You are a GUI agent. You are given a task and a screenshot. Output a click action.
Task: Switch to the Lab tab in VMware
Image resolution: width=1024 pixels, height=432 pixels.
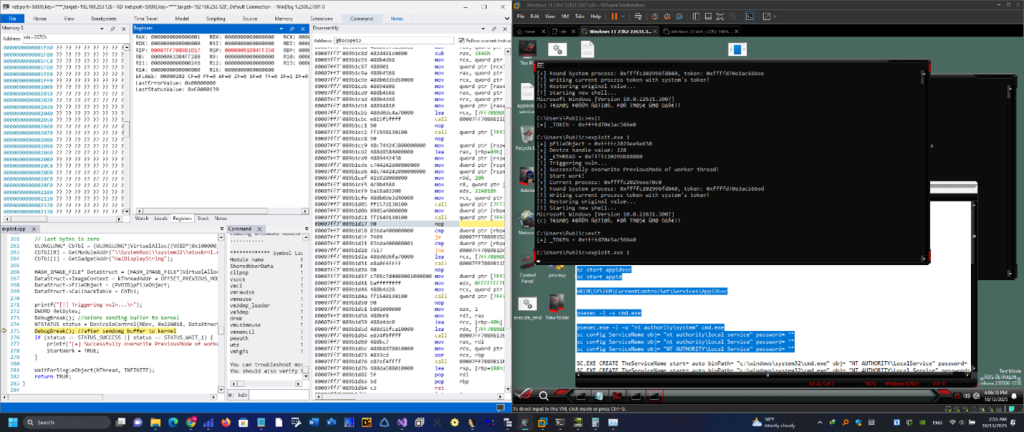(563, 31)
